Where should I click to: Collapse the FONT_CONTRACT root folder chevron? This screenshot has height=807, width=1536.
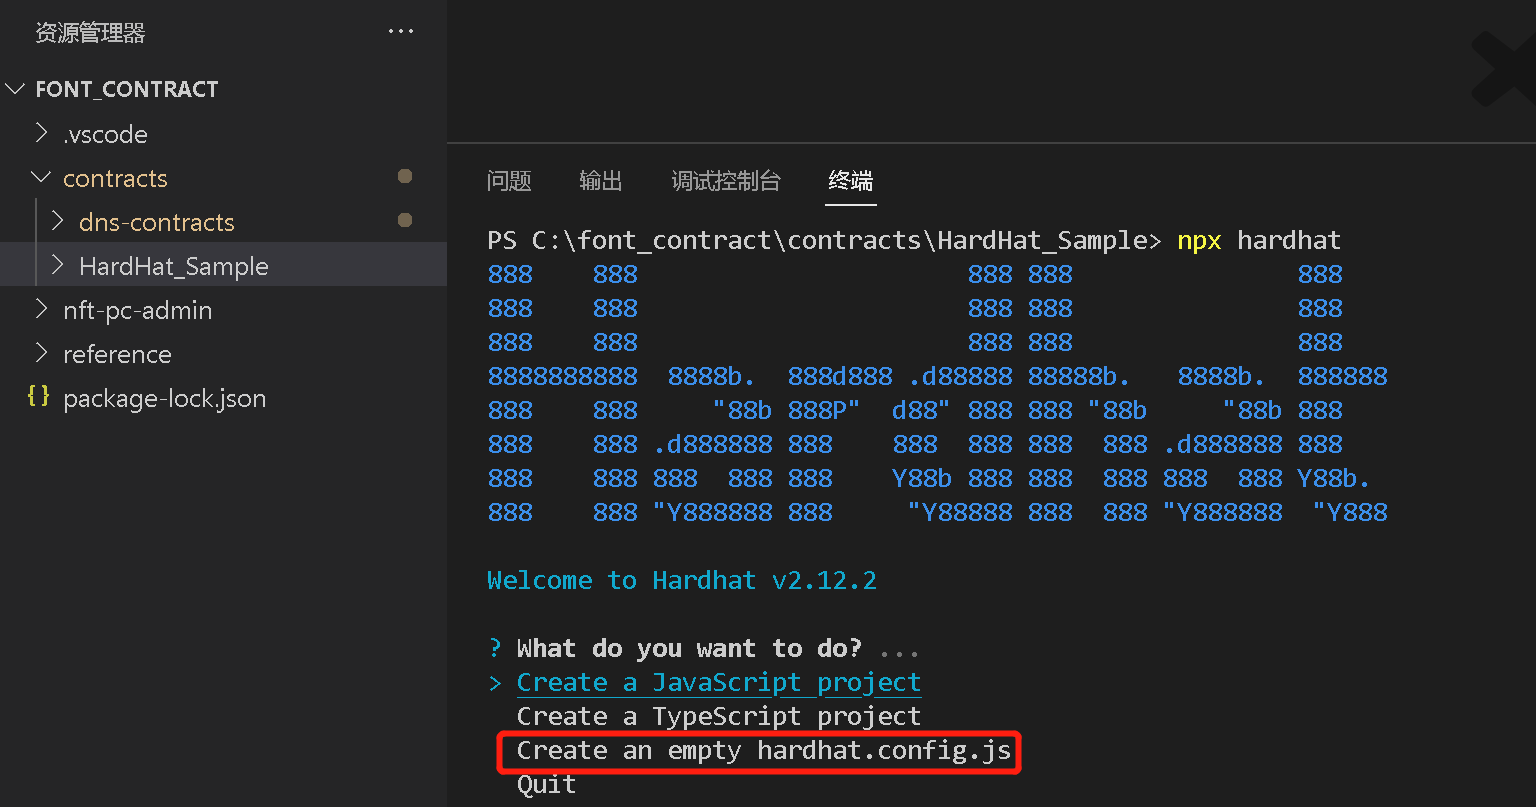(15, 89)
